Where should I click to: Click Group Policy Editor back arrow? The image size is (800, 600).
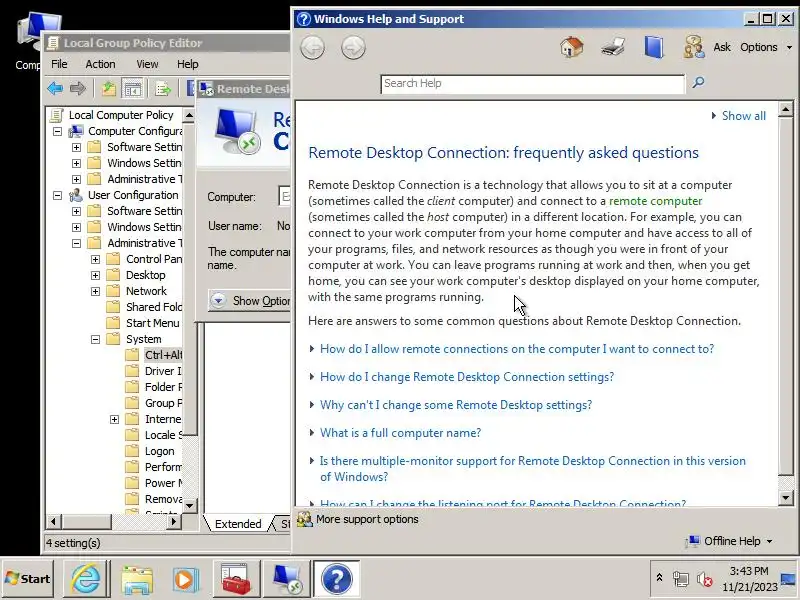55,88
